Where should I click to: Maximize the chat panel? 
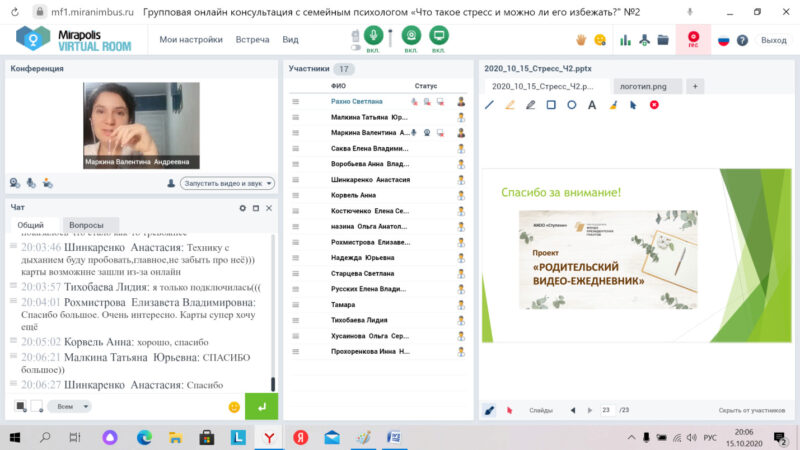point(256,208)
